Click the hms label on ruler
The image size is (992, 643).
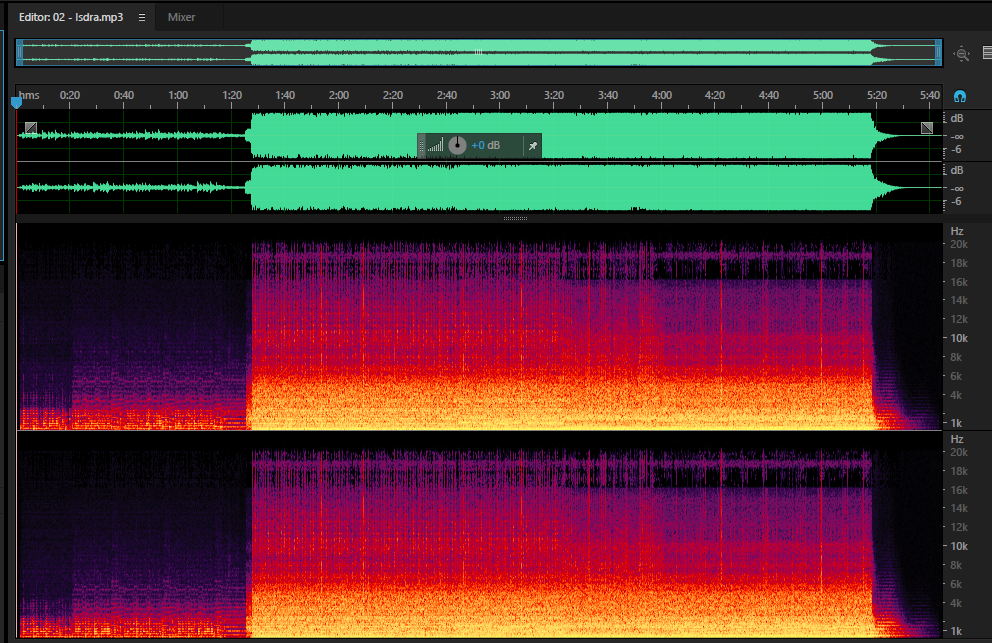[29, 95]
